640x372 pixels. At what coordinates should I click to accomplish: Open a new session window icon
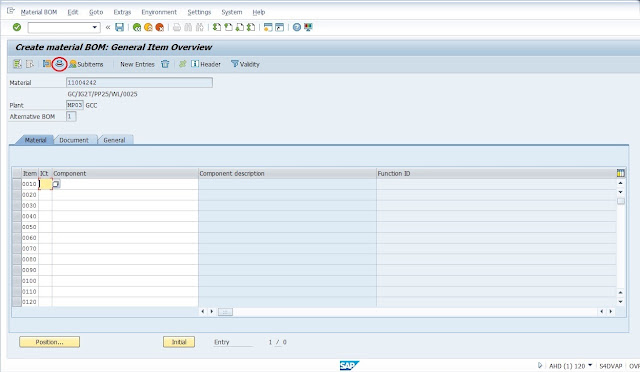point(268,27)
